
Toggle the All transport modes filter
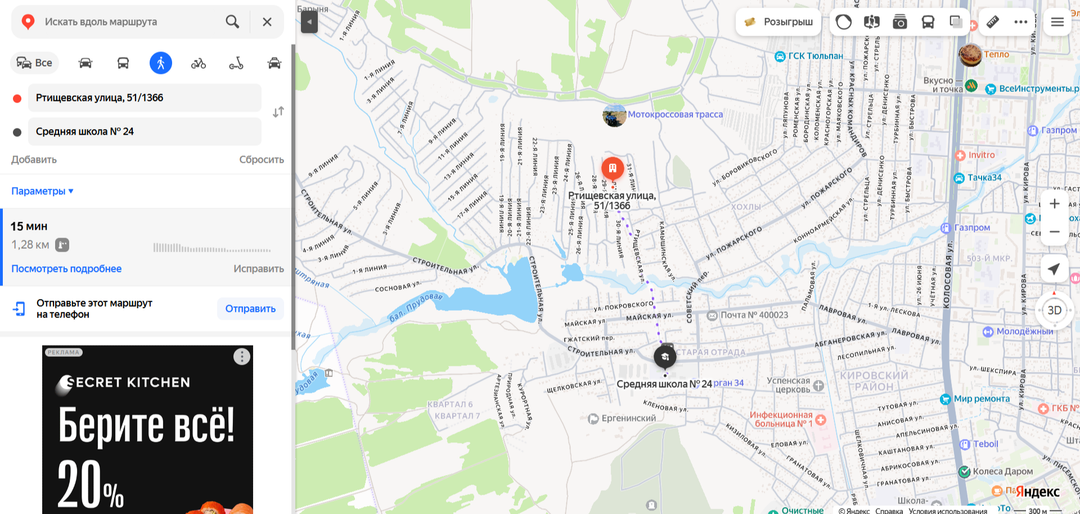click(34, 63)
